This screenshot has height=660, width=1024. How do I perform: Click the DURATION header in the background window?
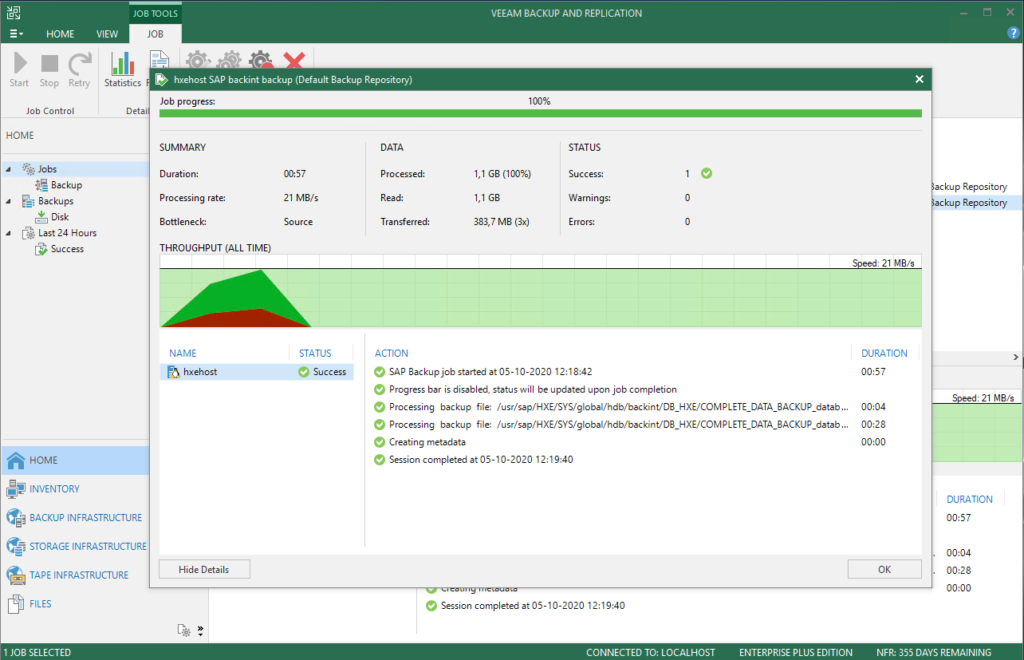[x=969, y=499]
